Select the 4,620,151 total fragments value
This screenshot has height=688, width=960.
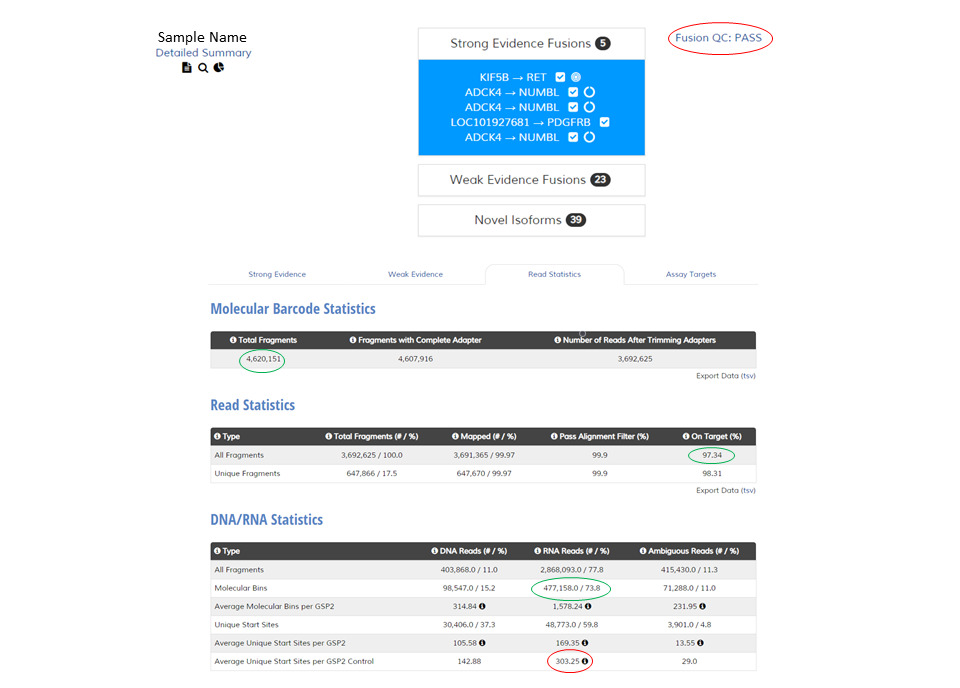(263, 359)
